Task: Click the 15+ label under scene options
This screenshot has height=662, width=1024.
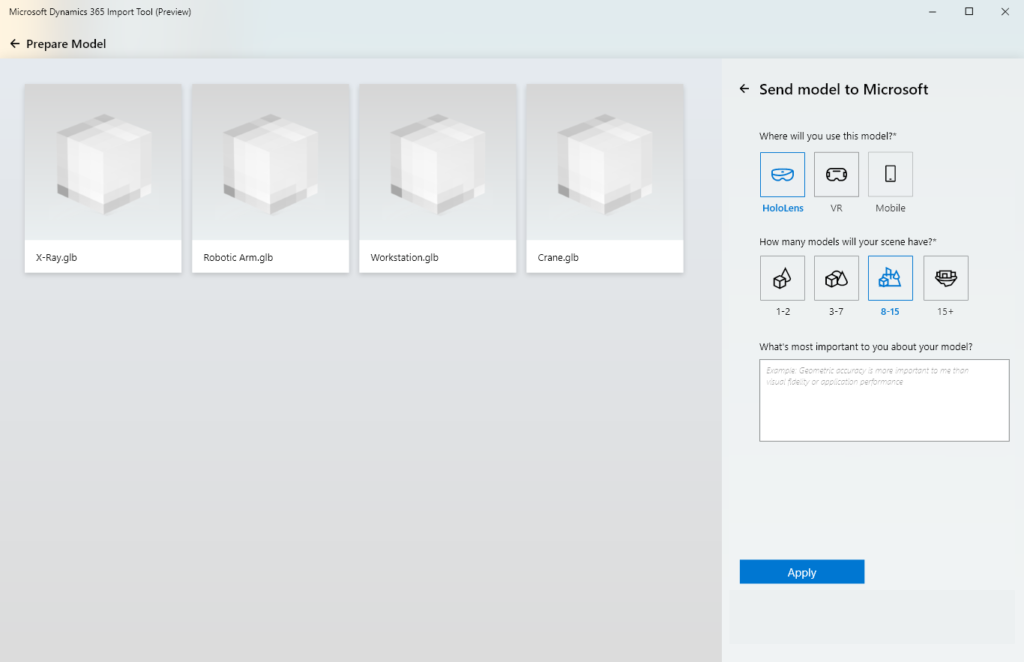Action: tap(945, 312)
